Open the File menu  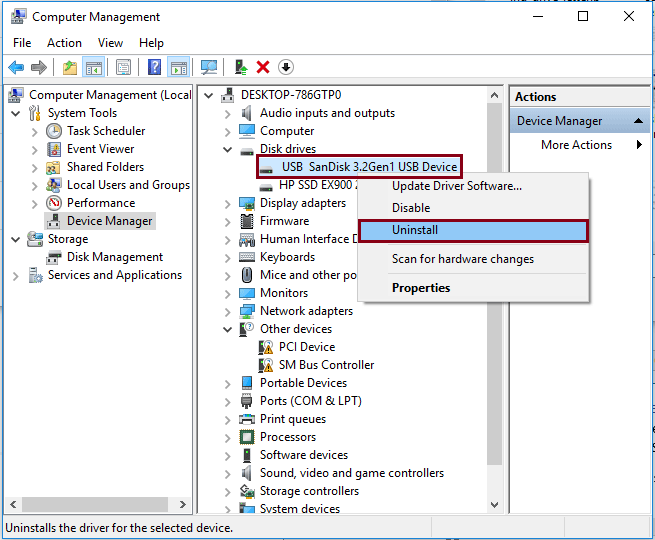pyautogui.click(x=22, y=43)
